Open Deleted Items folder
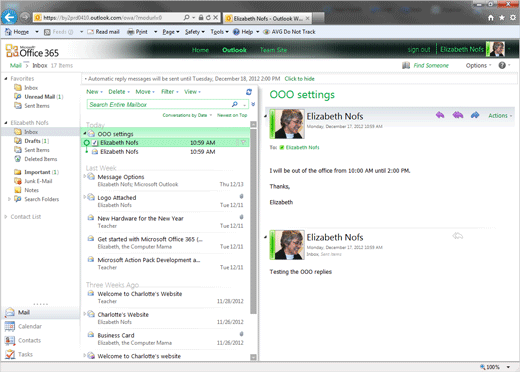Screen dimensions: 520x372 coord(41,159)
